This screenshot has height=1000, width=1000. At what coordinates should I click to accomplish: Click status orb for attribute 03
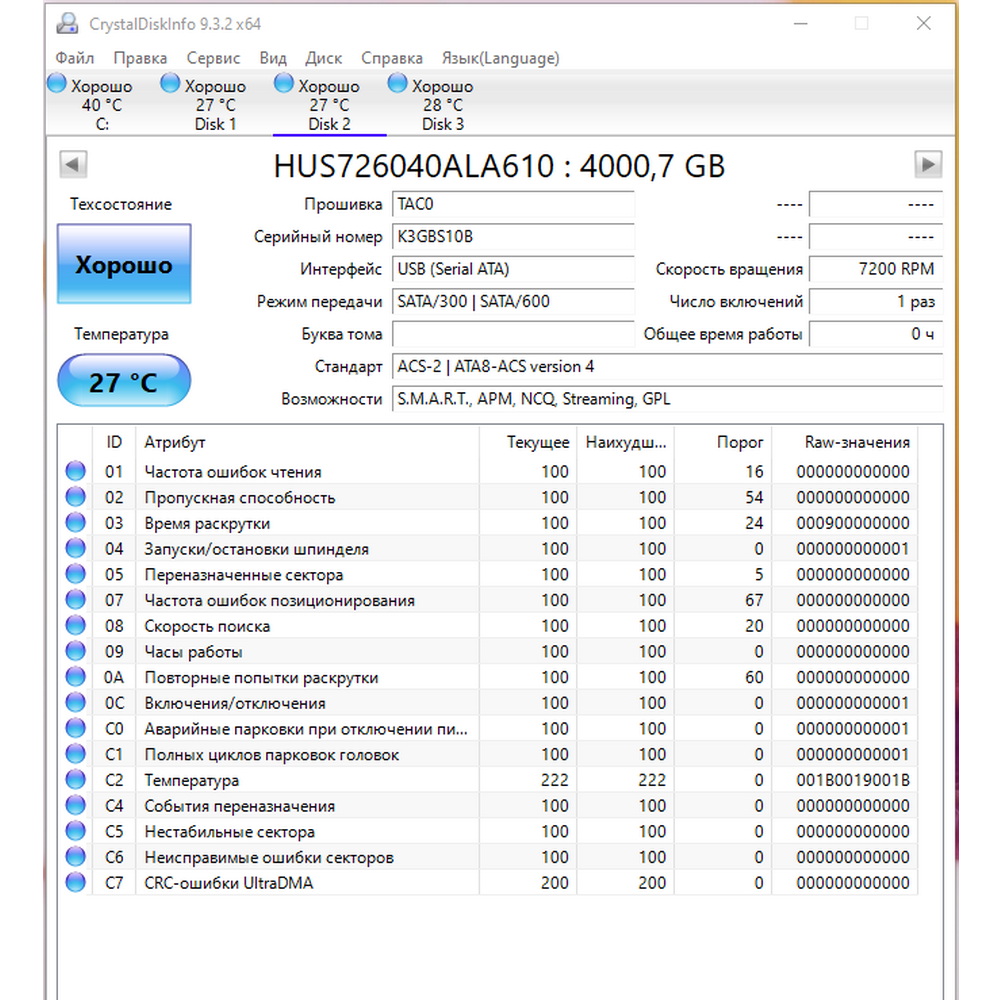[x=75, y=522]
